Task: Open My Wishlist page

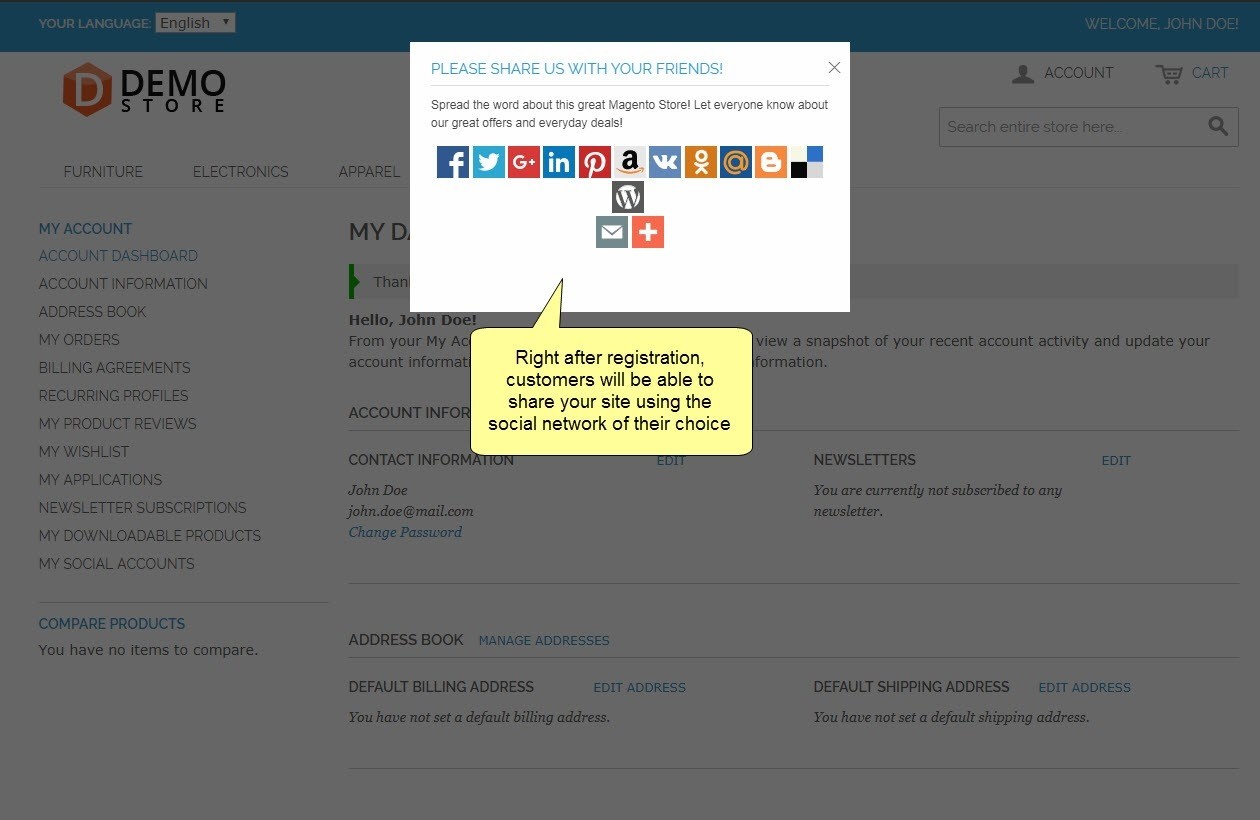Action: click(84, 452)
